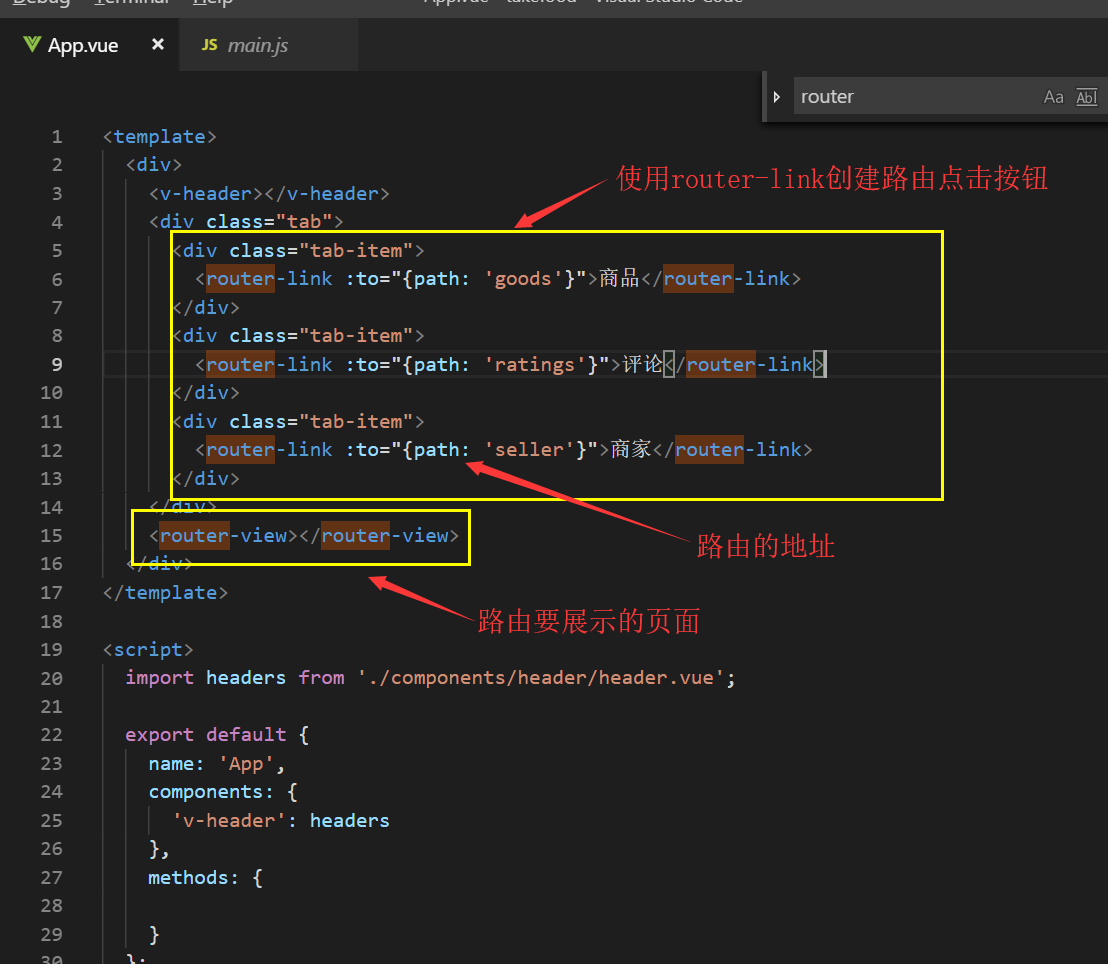Viewport: 1108px width, 964px height.
Task: Toggle Match Case in the search widget
Action: (1053, 96)
